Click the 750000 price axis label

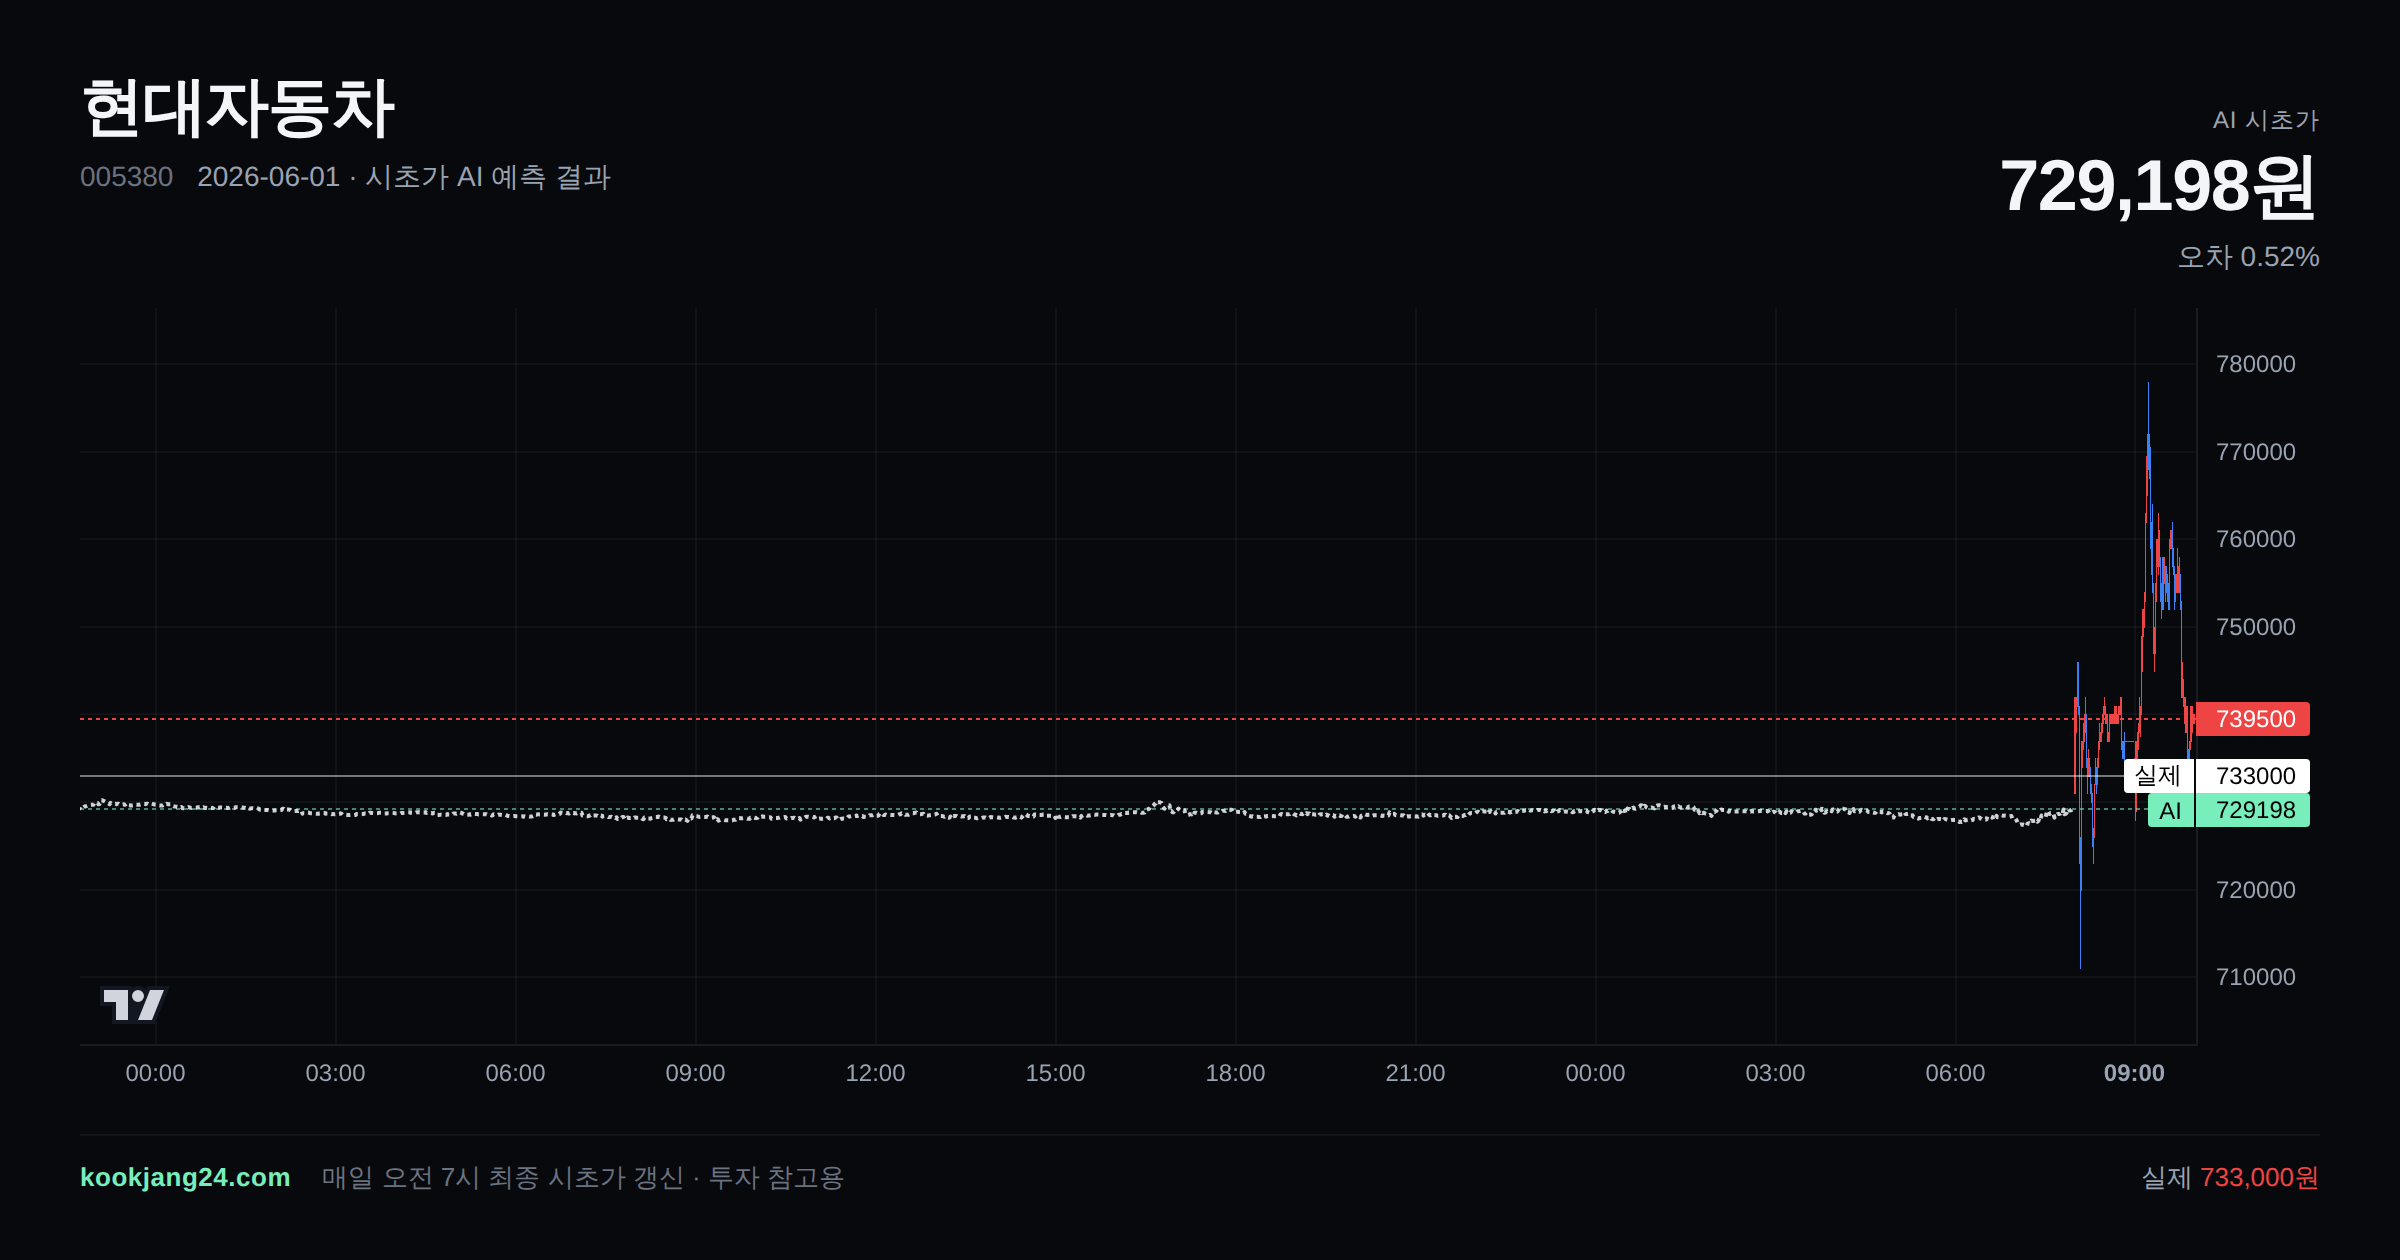(x=2256, y=627)
